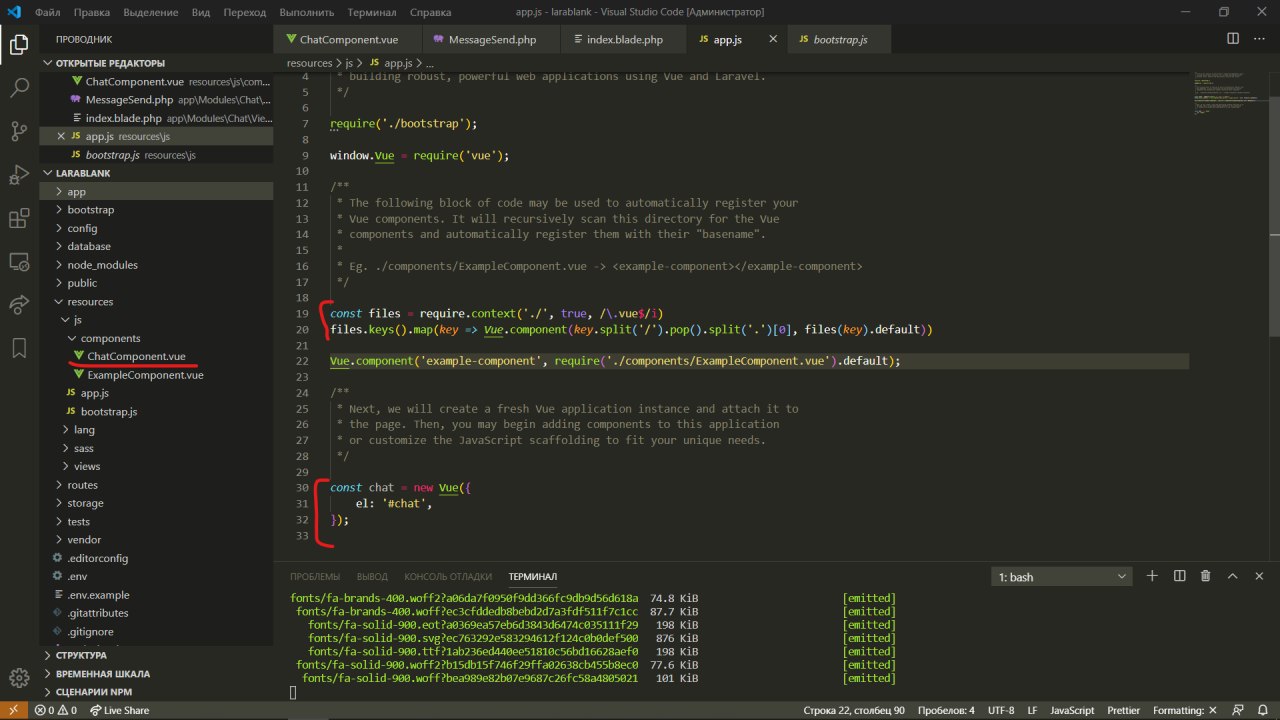The image size is (1280, 720).
Task: Expand the app folder
Action: pos(156,191)
